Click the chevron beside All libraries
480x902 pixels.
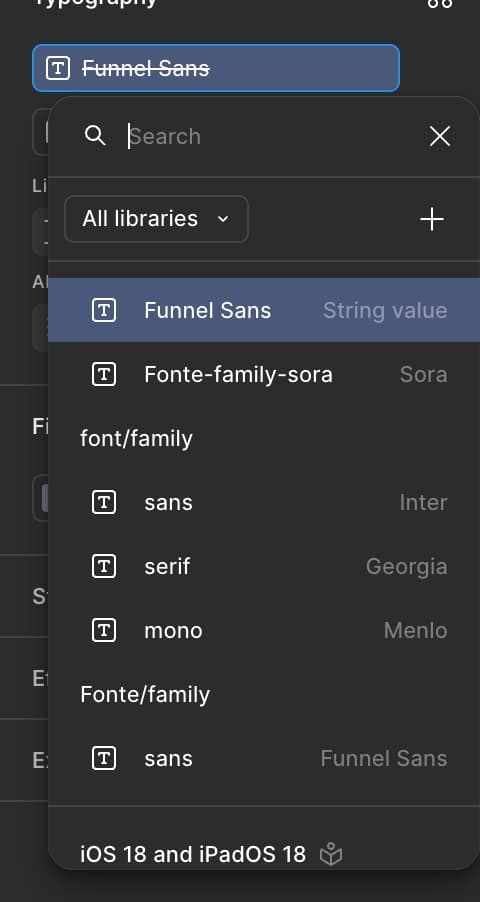(x=223, y=219)
